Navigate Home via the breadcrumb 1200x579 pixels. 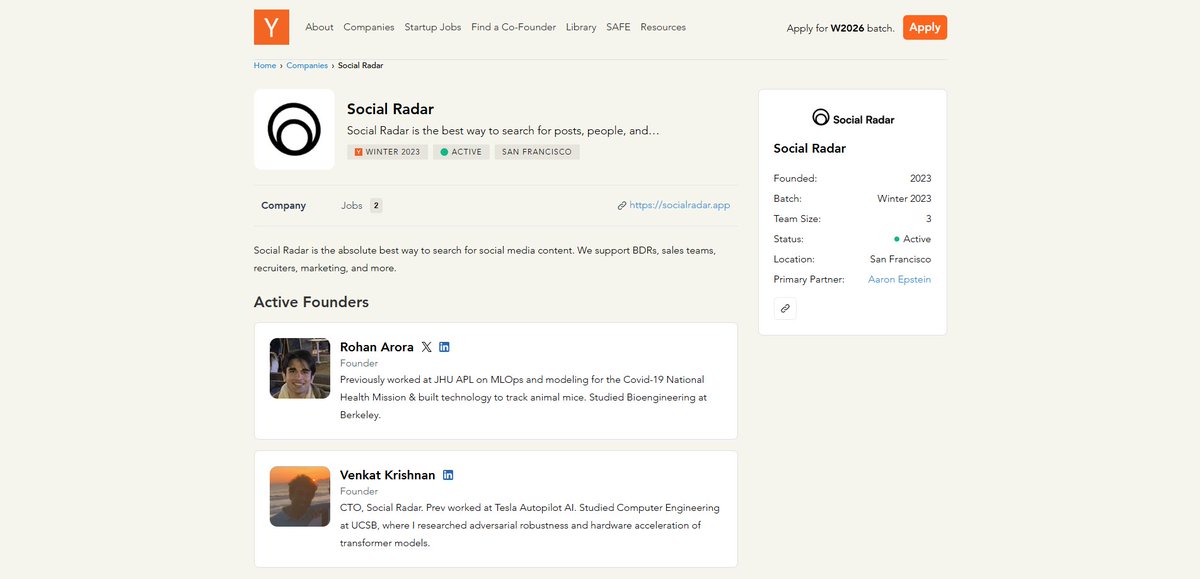[264, 64]
